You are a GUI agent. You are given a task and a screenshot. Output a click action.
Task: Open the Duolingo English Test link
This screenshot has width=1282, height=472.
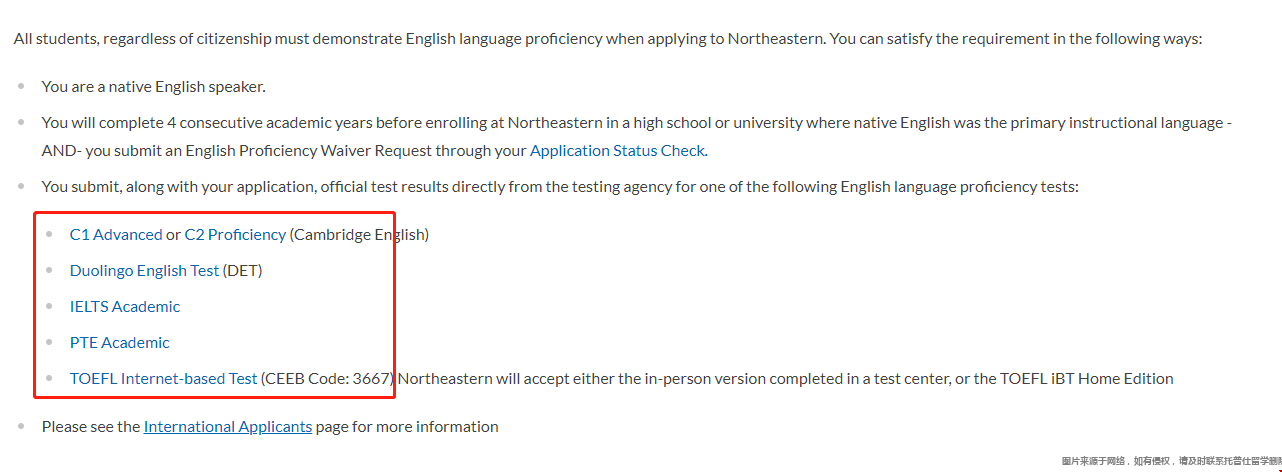coord(144,271)
